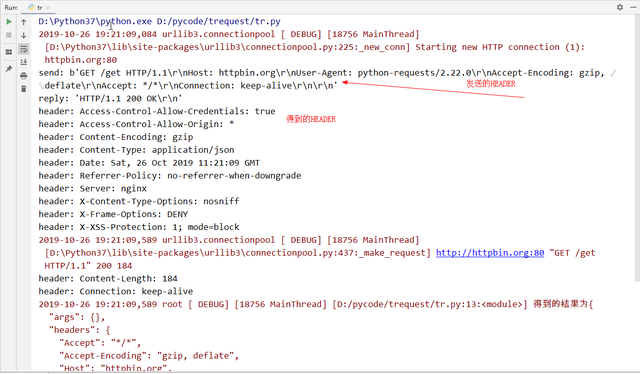
Task: Click the 'header: X-XSS-Protection: 1; mode=block' line
Action: [x=139, y=227]
